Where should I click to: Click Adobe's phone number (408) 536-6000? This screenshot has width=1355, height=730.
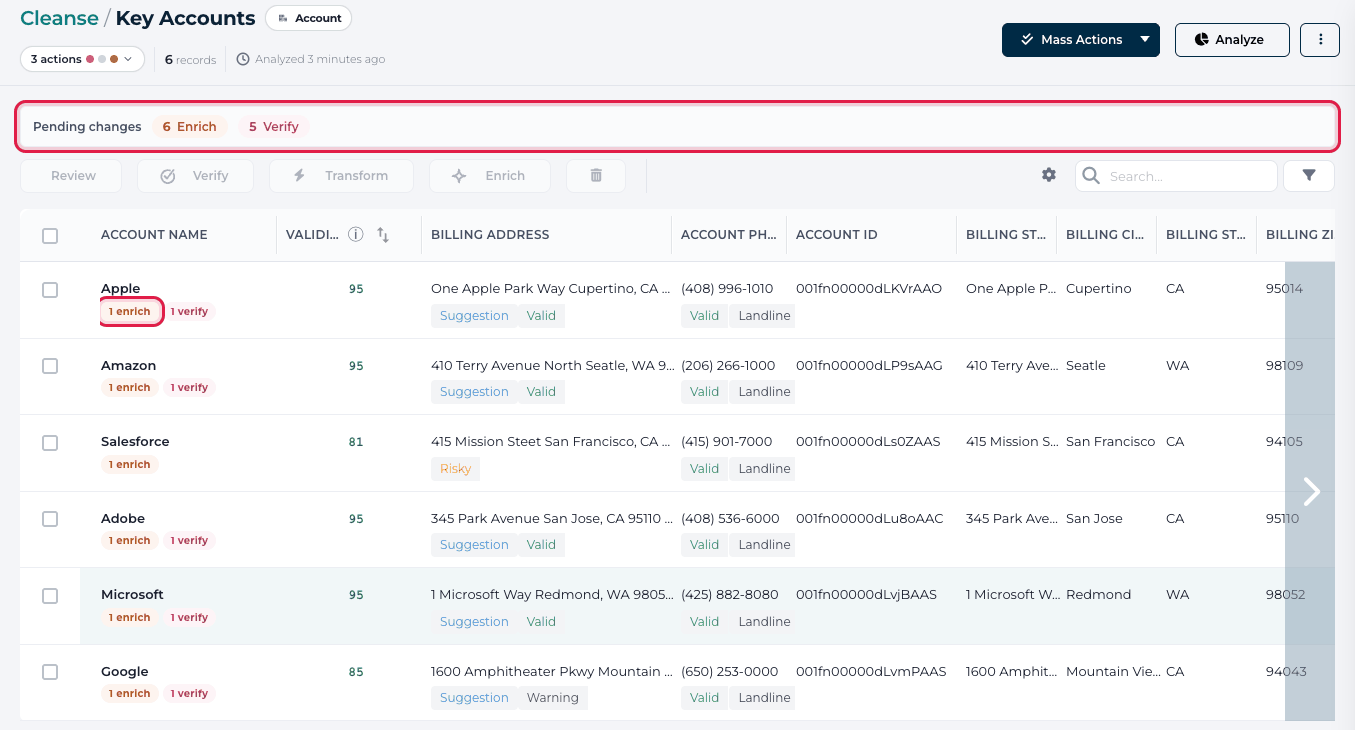[x=730, y=518]
